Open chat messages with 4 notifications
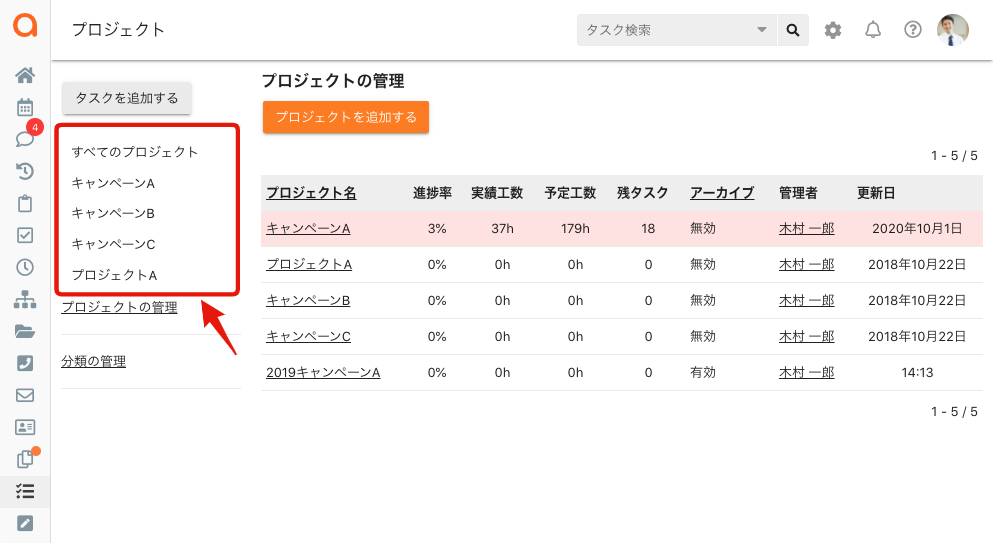The height and width of the screenshot is (543, 993). 25,139
